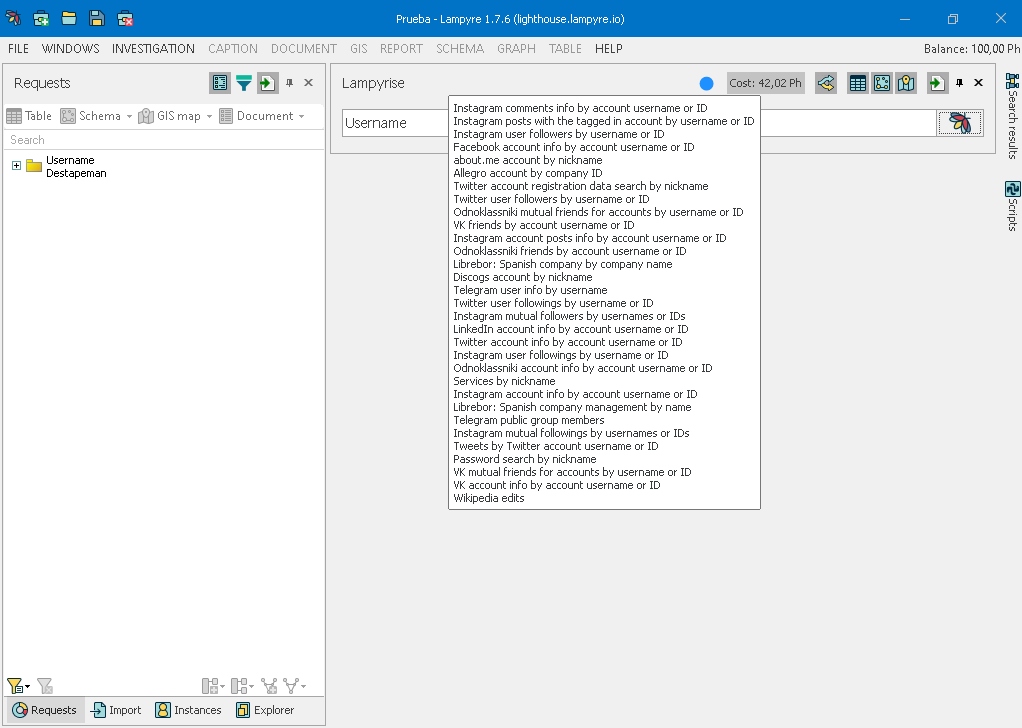The width and height of the screenshot is (1022, 728).
Task: Click the import arrow icon in Lampyrise header
Action: point(937,83)
